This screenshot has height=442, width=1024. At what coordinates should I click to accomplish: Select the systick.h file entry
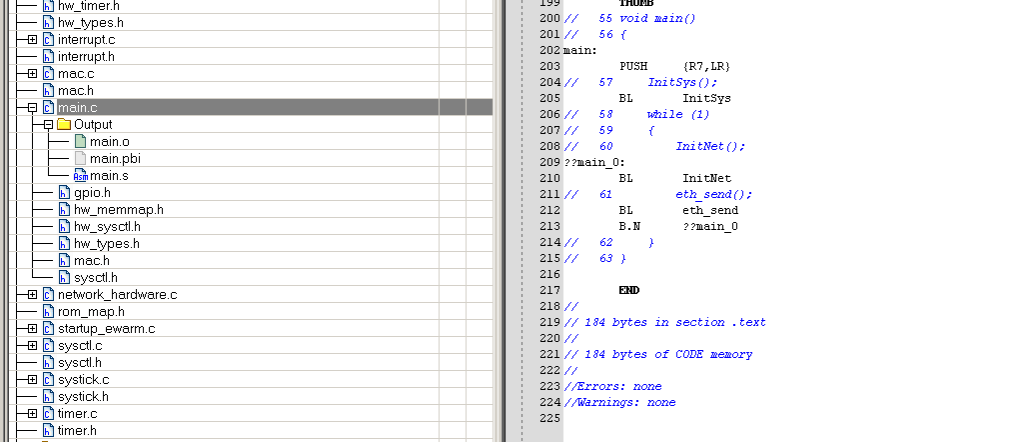(83, 397)
